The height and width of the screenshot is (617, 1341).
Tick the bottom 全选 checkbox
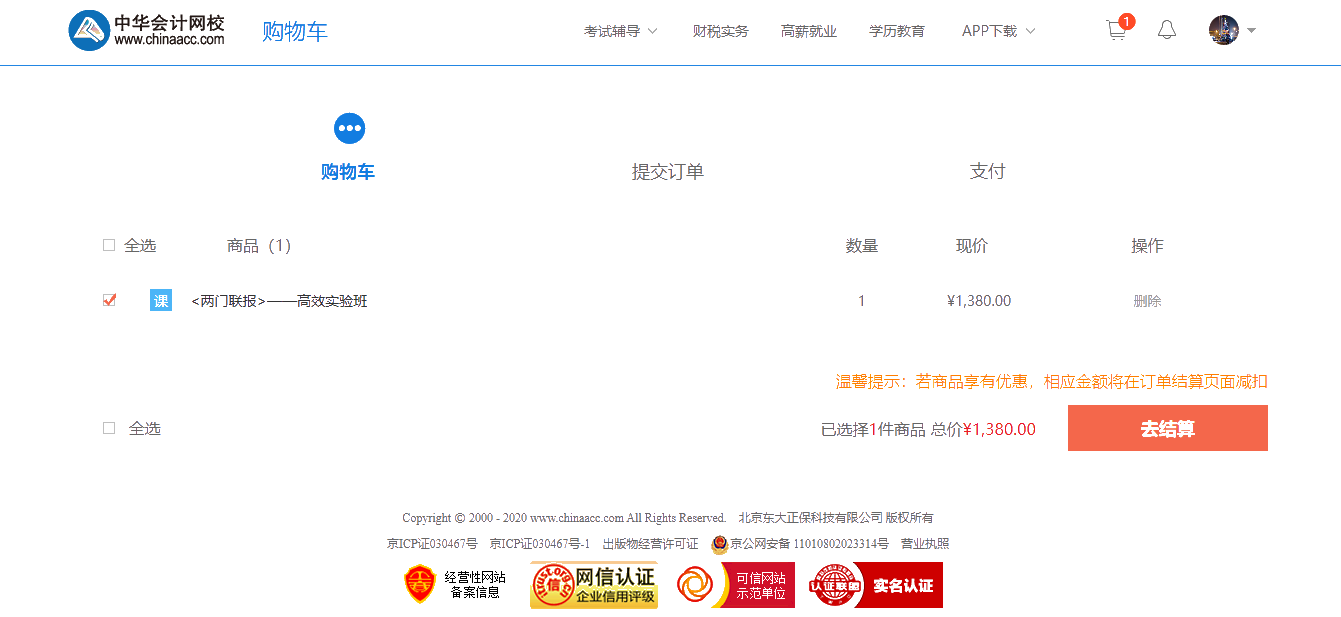(109, 428)
